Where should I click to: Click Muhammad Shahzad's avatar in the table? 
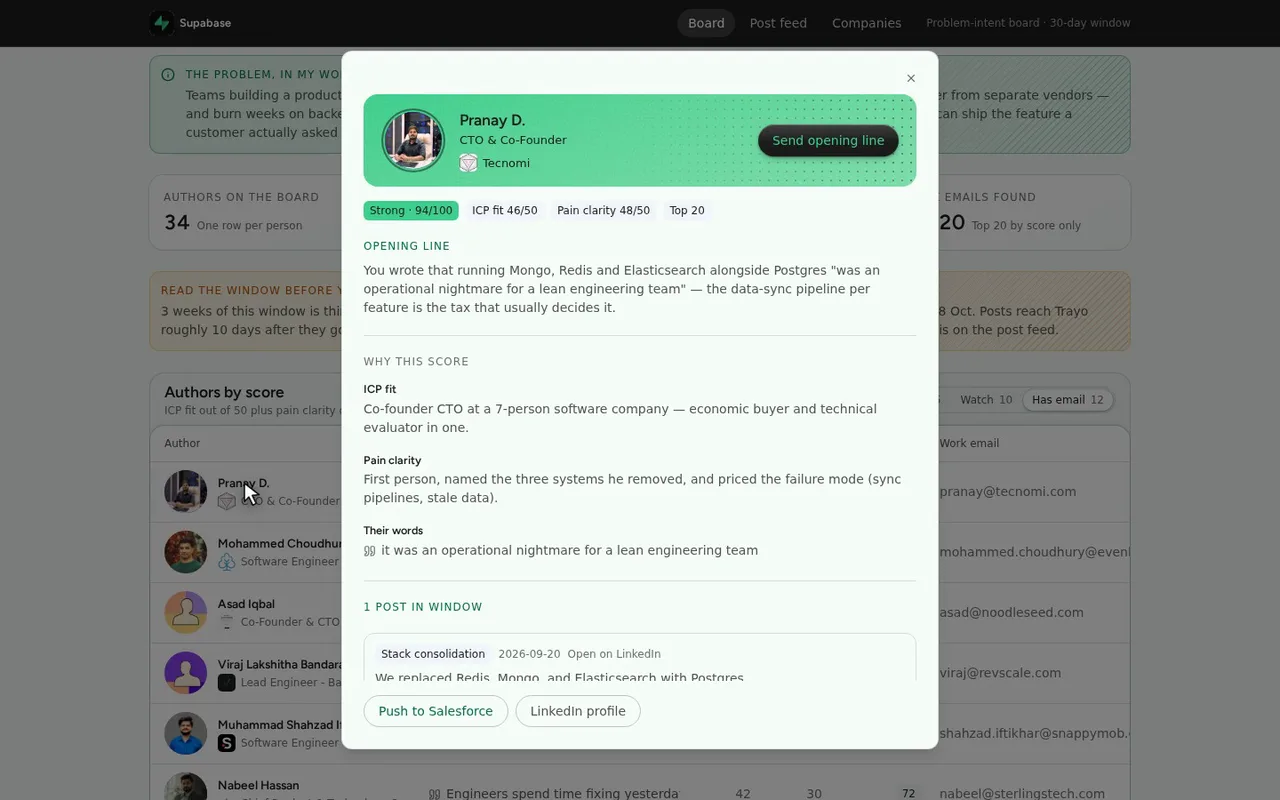[x=186, y=734]
